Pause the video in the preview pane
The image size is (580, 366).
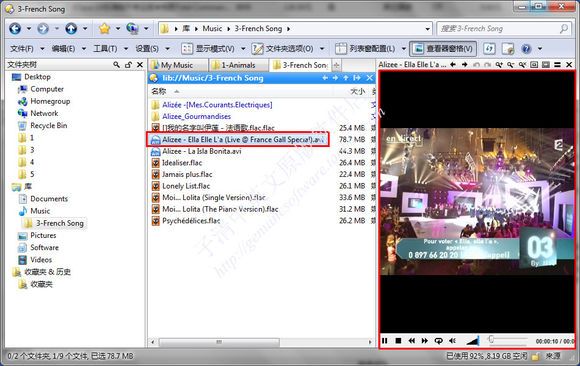(x=385, y=340)
